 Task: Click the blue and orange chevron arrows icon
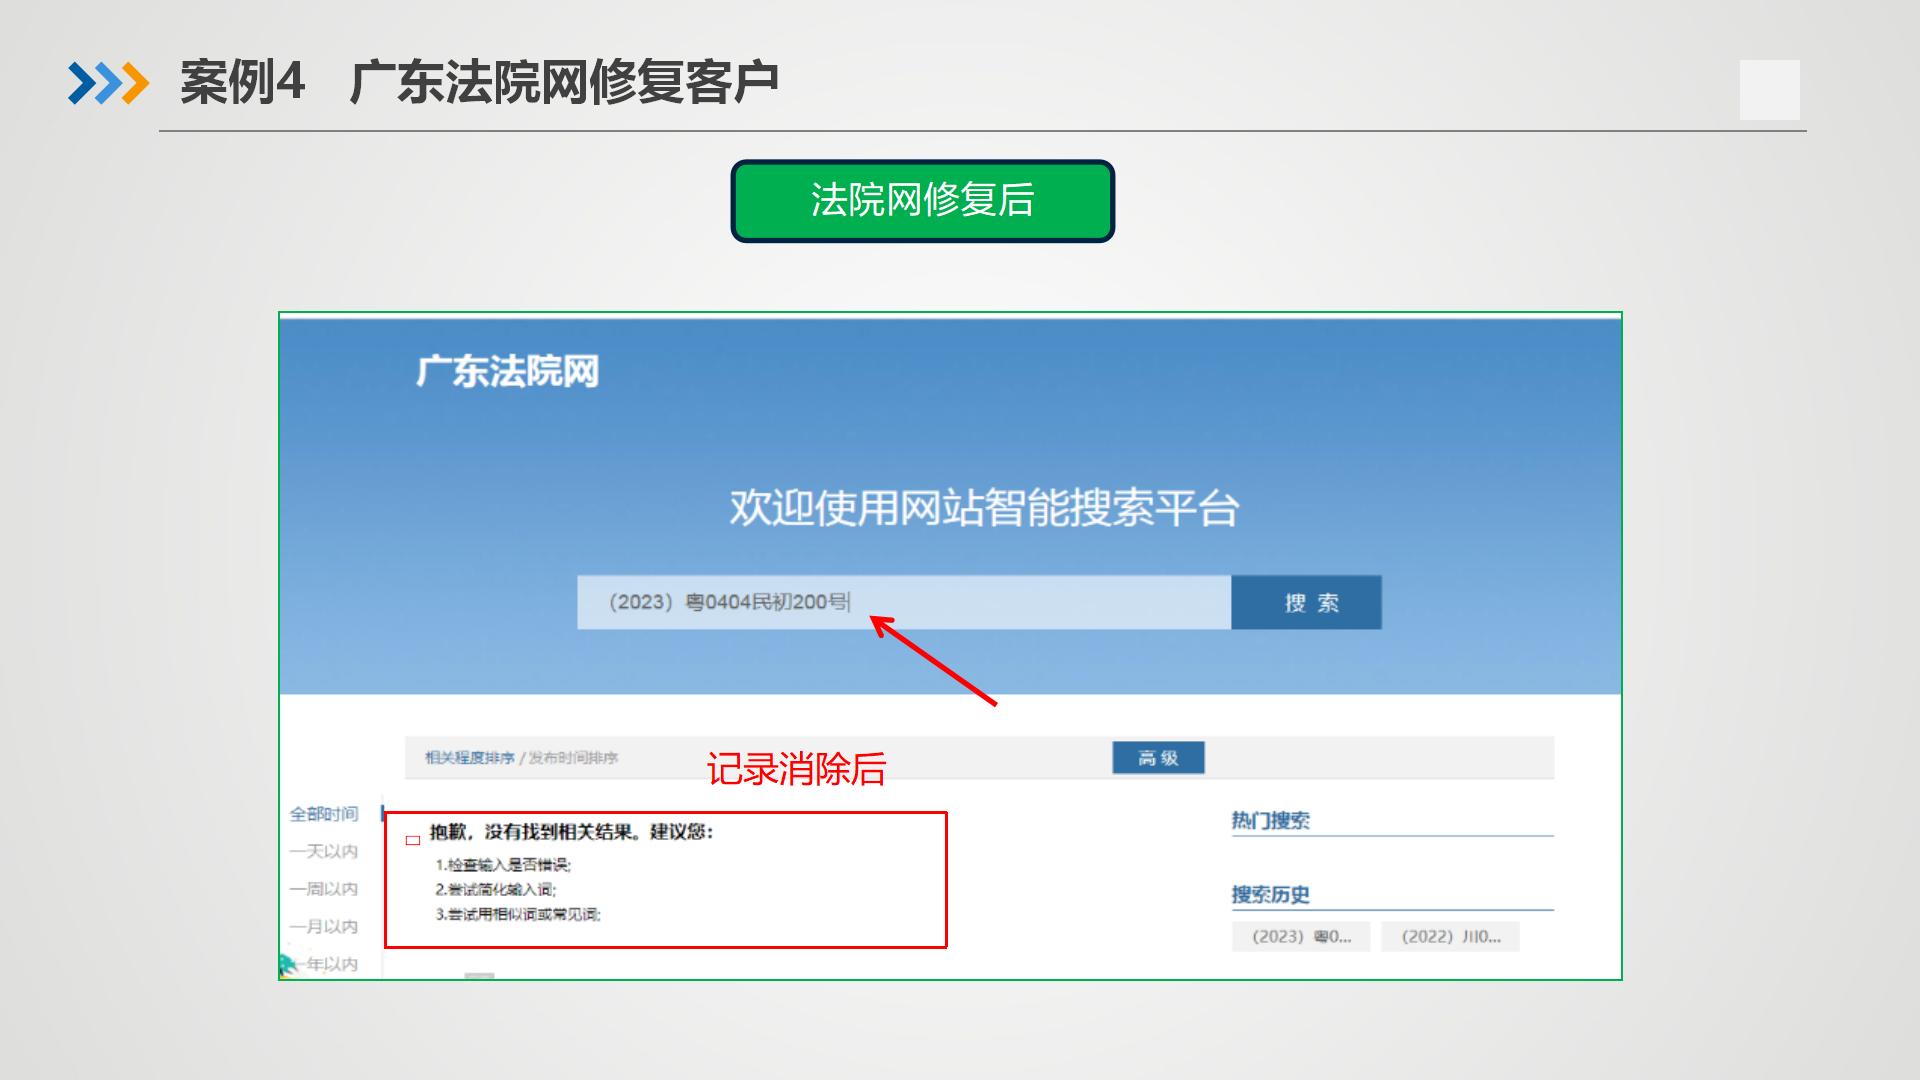point(108,83)
